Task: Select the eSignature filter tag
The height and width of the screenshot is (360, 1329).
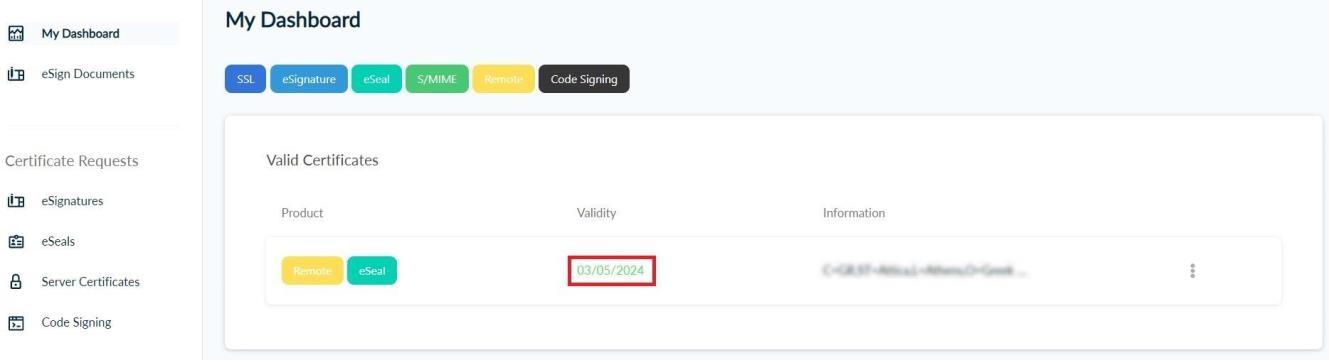Action: (309, 79)
